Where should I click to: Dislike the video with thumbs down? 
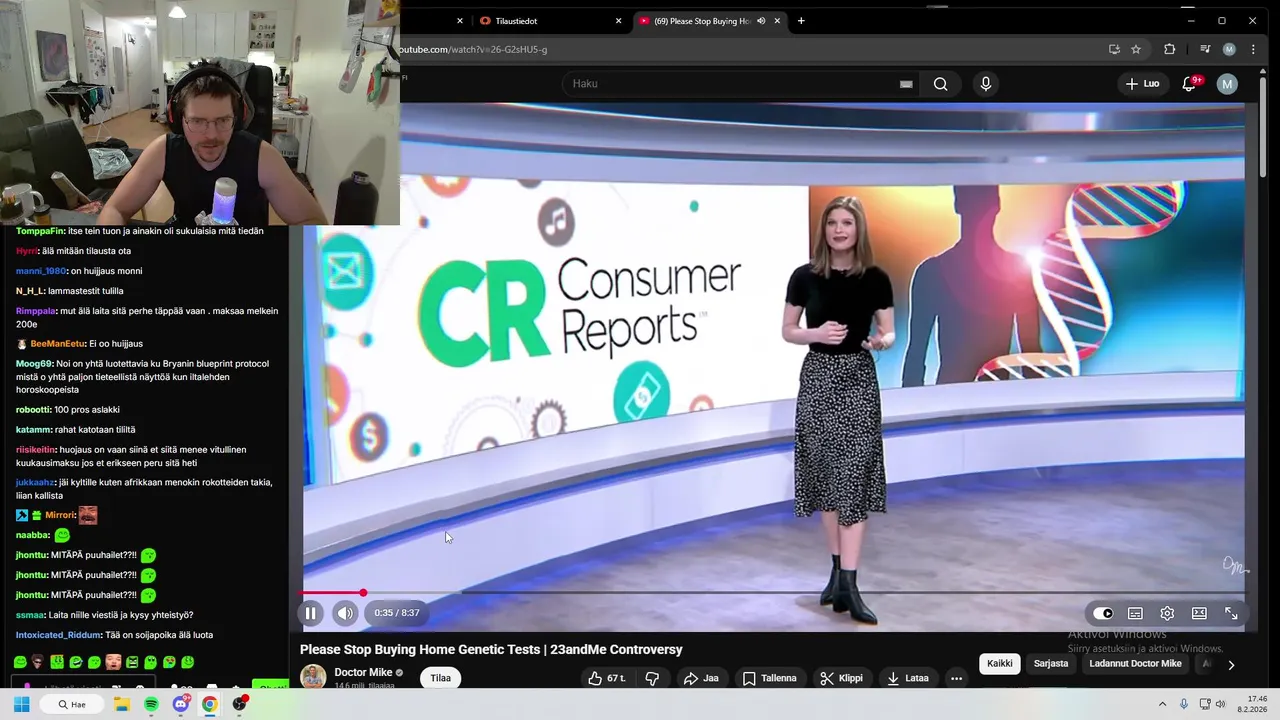pos(652,678)
